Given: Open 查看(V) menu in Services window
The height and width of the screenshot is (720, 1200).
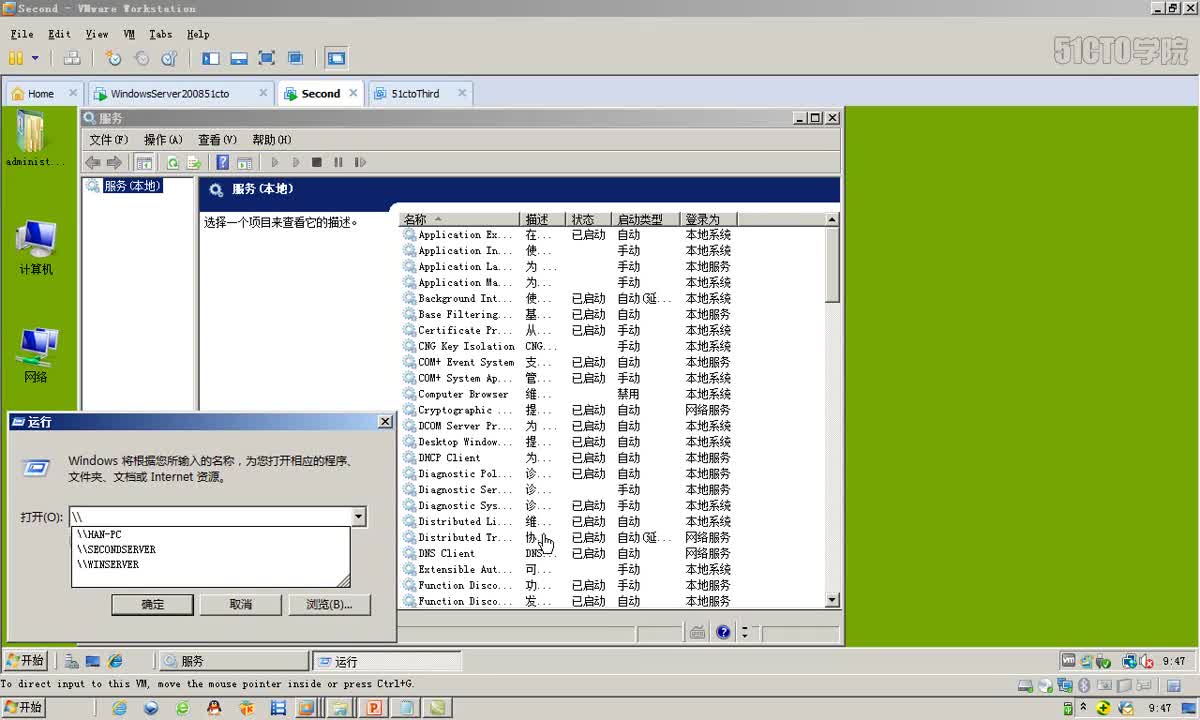Looking at the screenshot, I should pos(217,140).
